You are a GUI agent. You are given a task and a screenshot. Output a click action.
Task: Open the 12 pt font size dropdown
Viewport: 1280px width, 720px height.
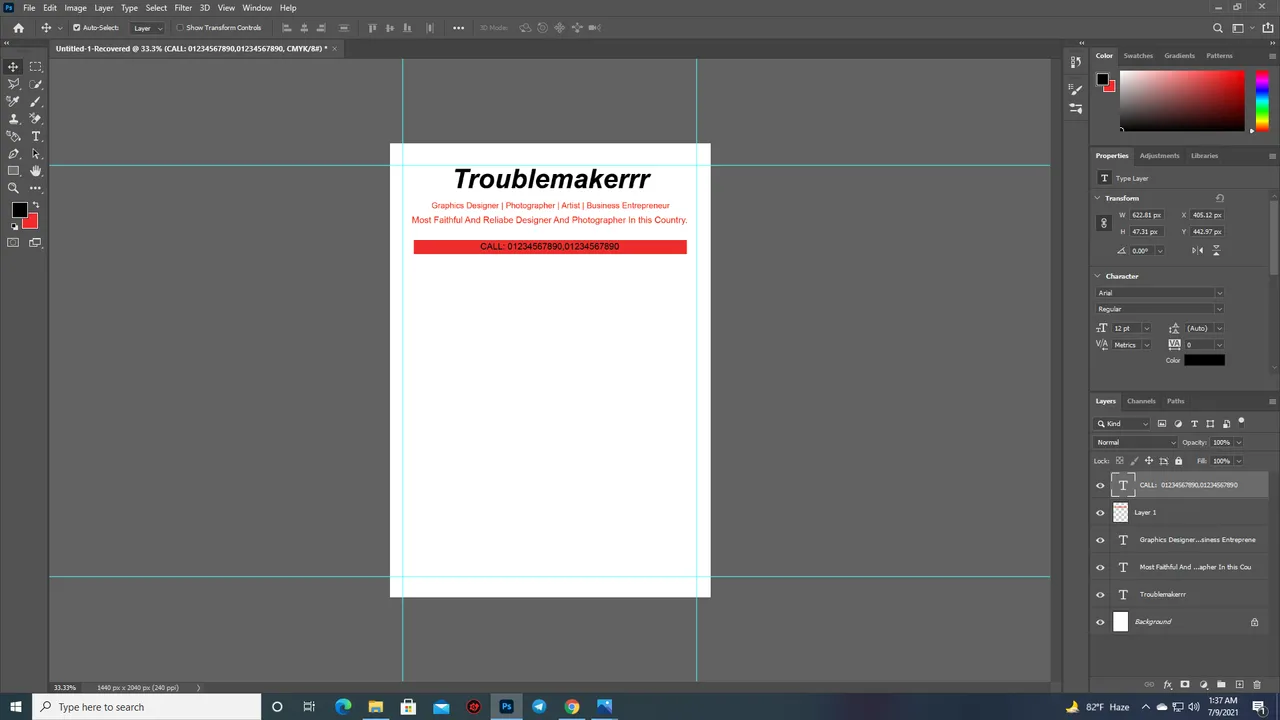click(x=1146, y=328)
